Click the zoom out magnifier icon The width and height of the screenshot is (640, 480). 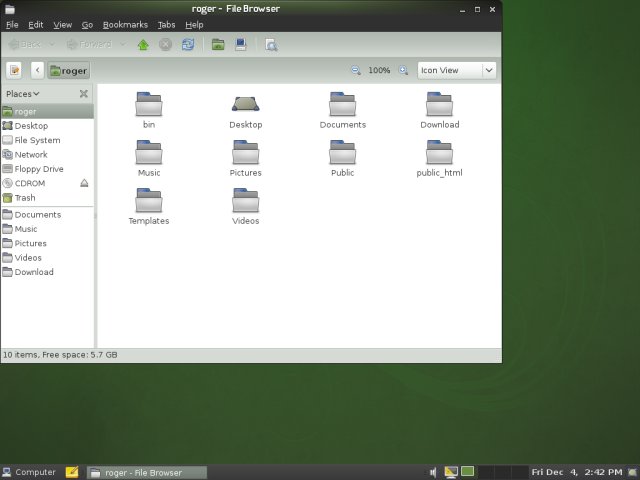357,71
